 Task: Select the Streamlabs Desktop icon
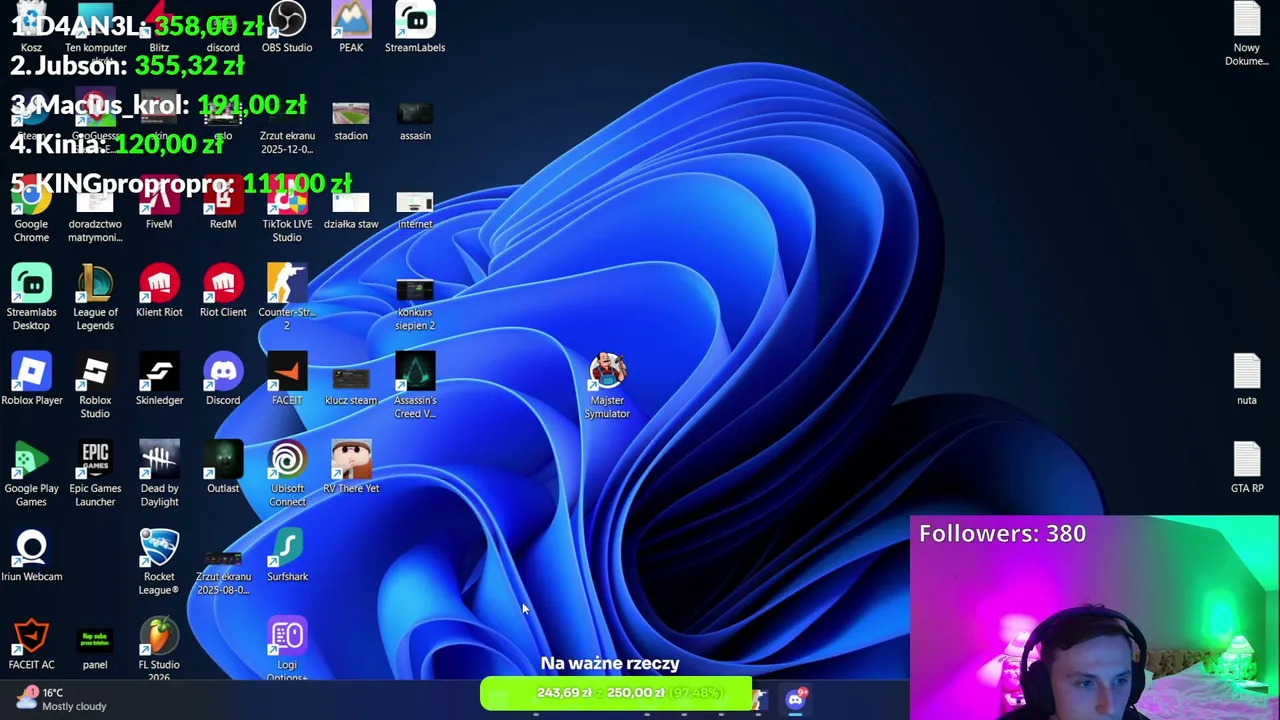[x=31, y=297]
